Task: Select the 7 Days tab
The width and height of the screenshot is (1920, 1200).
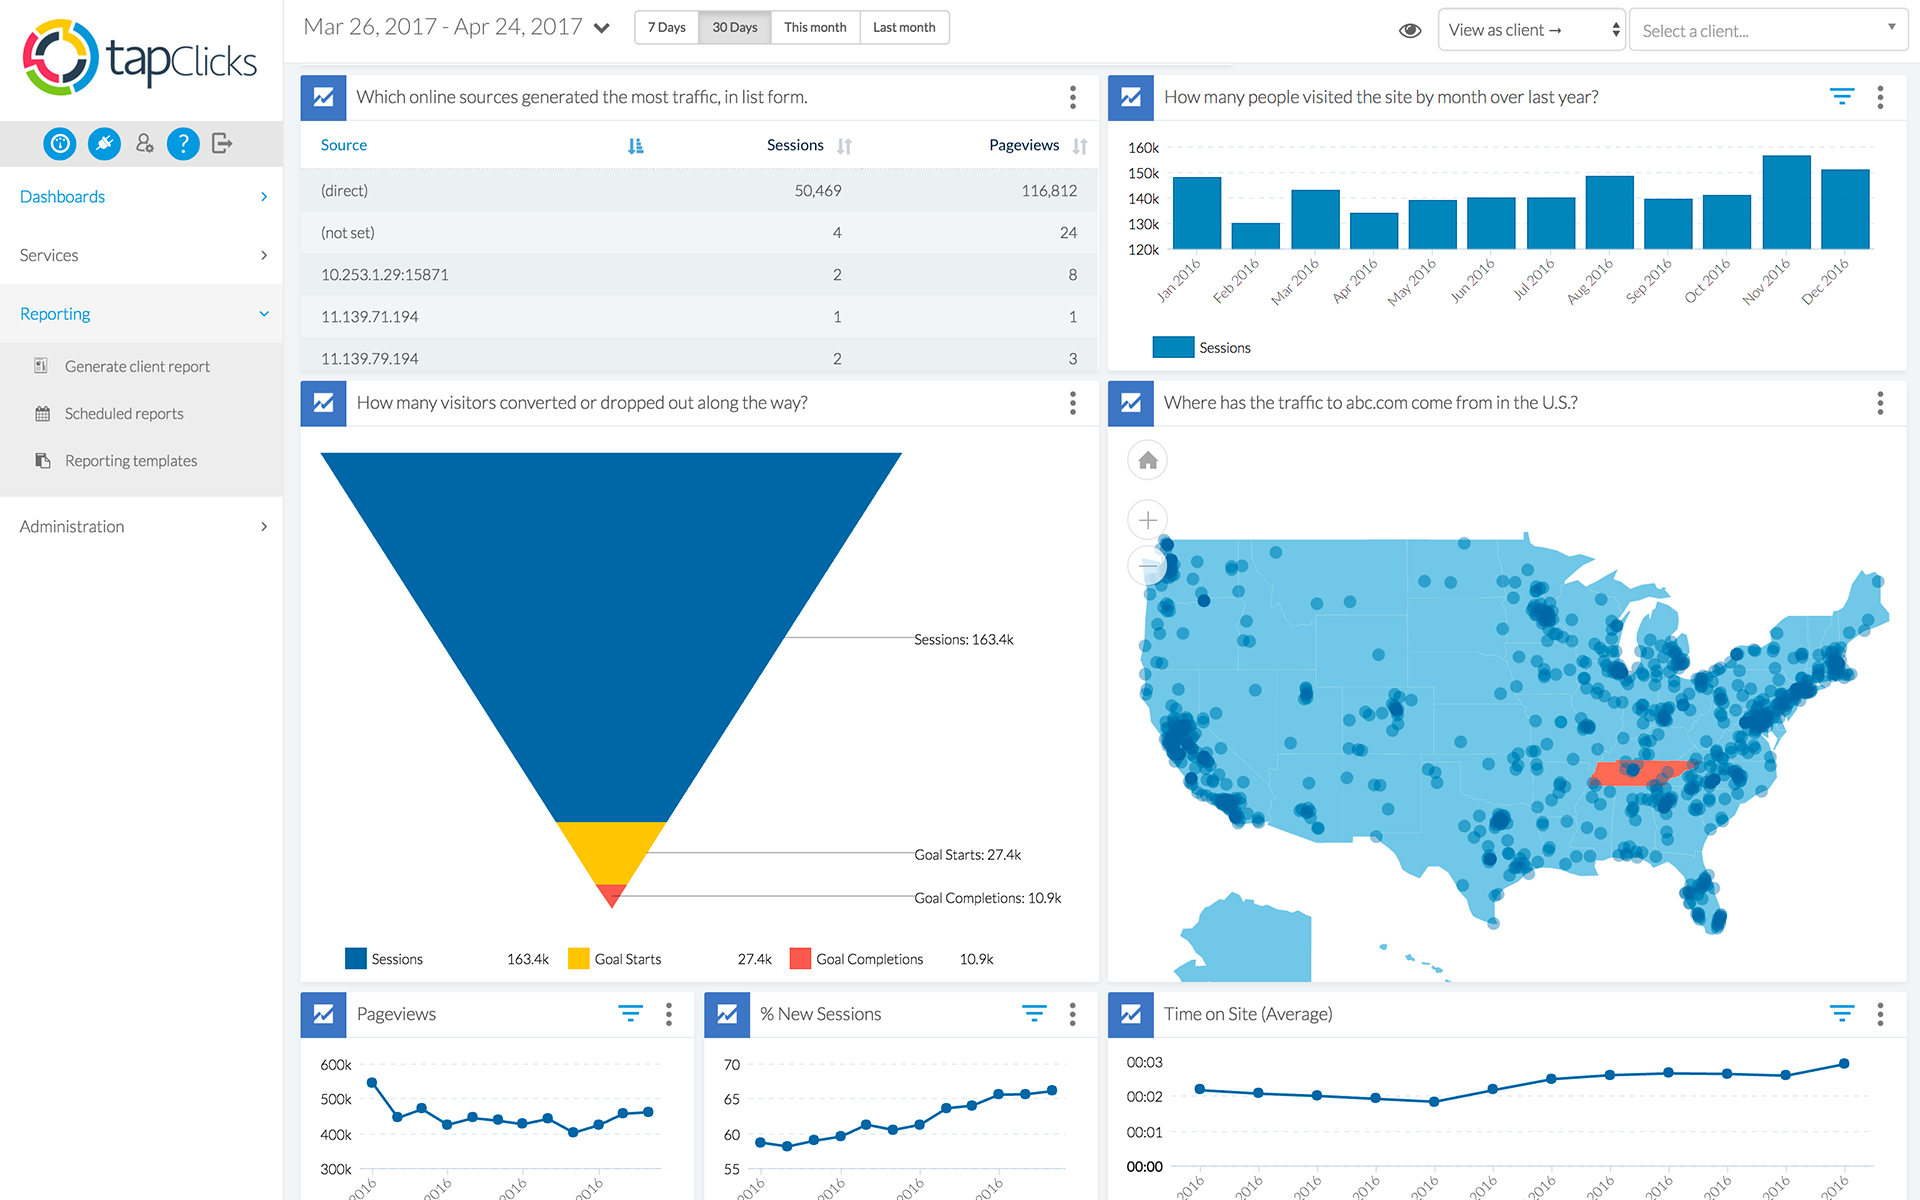Action: point(666,28)
